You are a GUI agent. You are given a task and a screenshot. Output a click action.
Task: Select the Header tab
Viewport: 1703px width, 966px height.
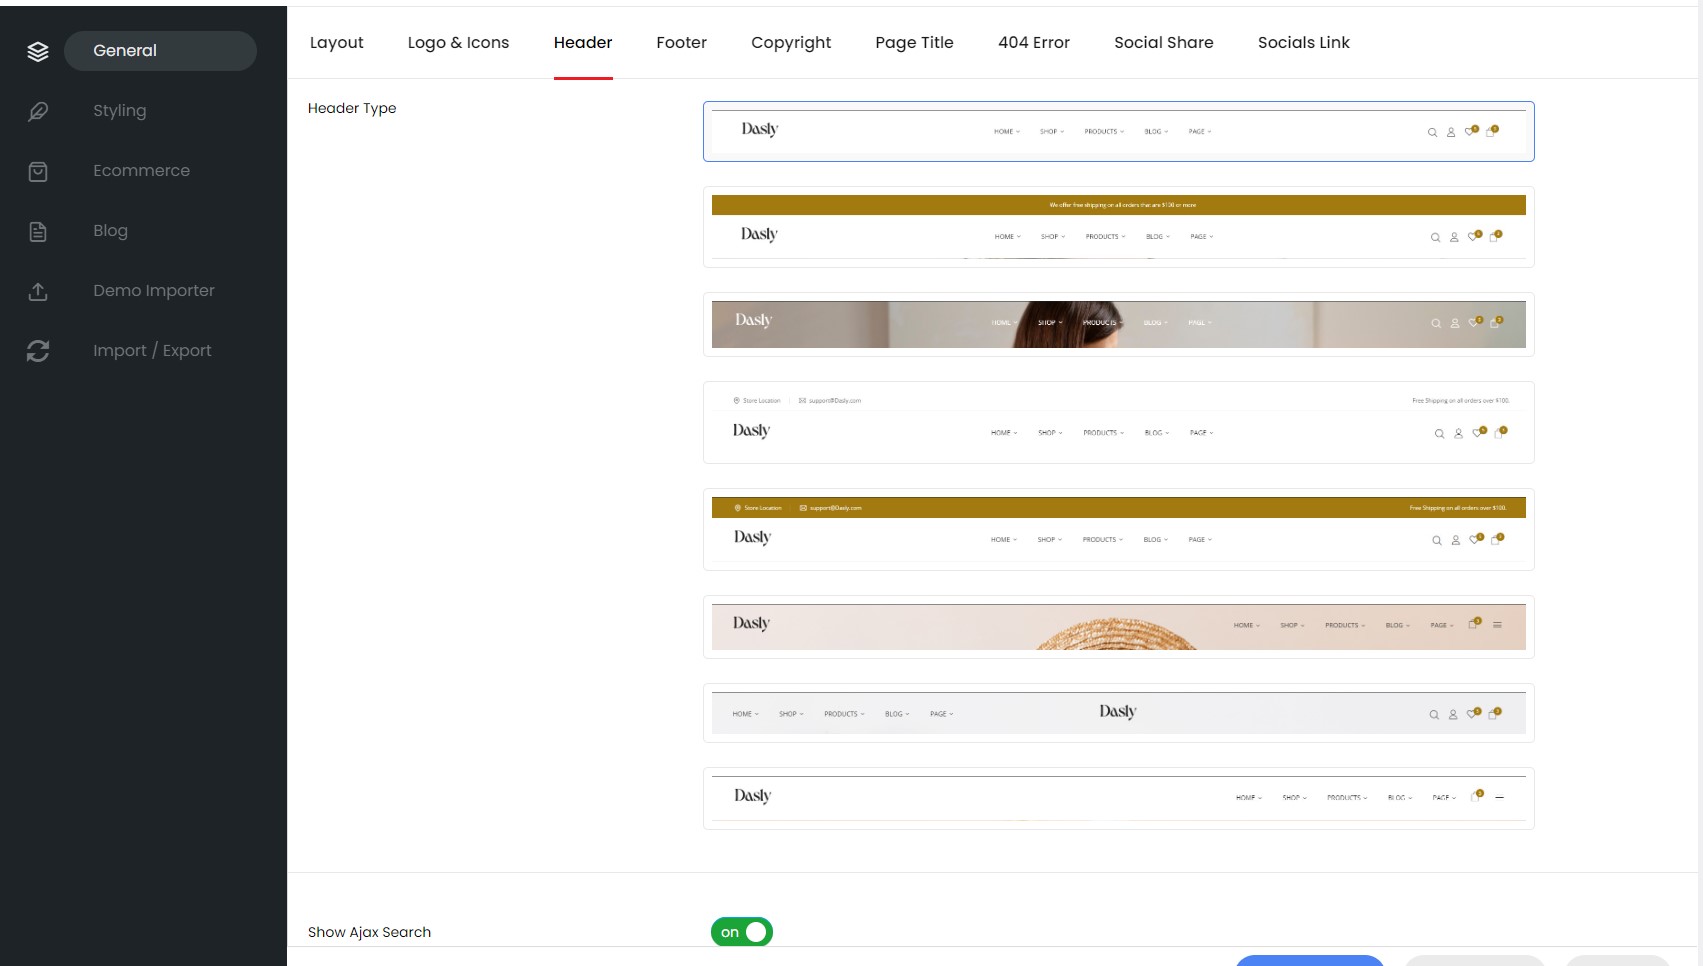pos(583,43)
